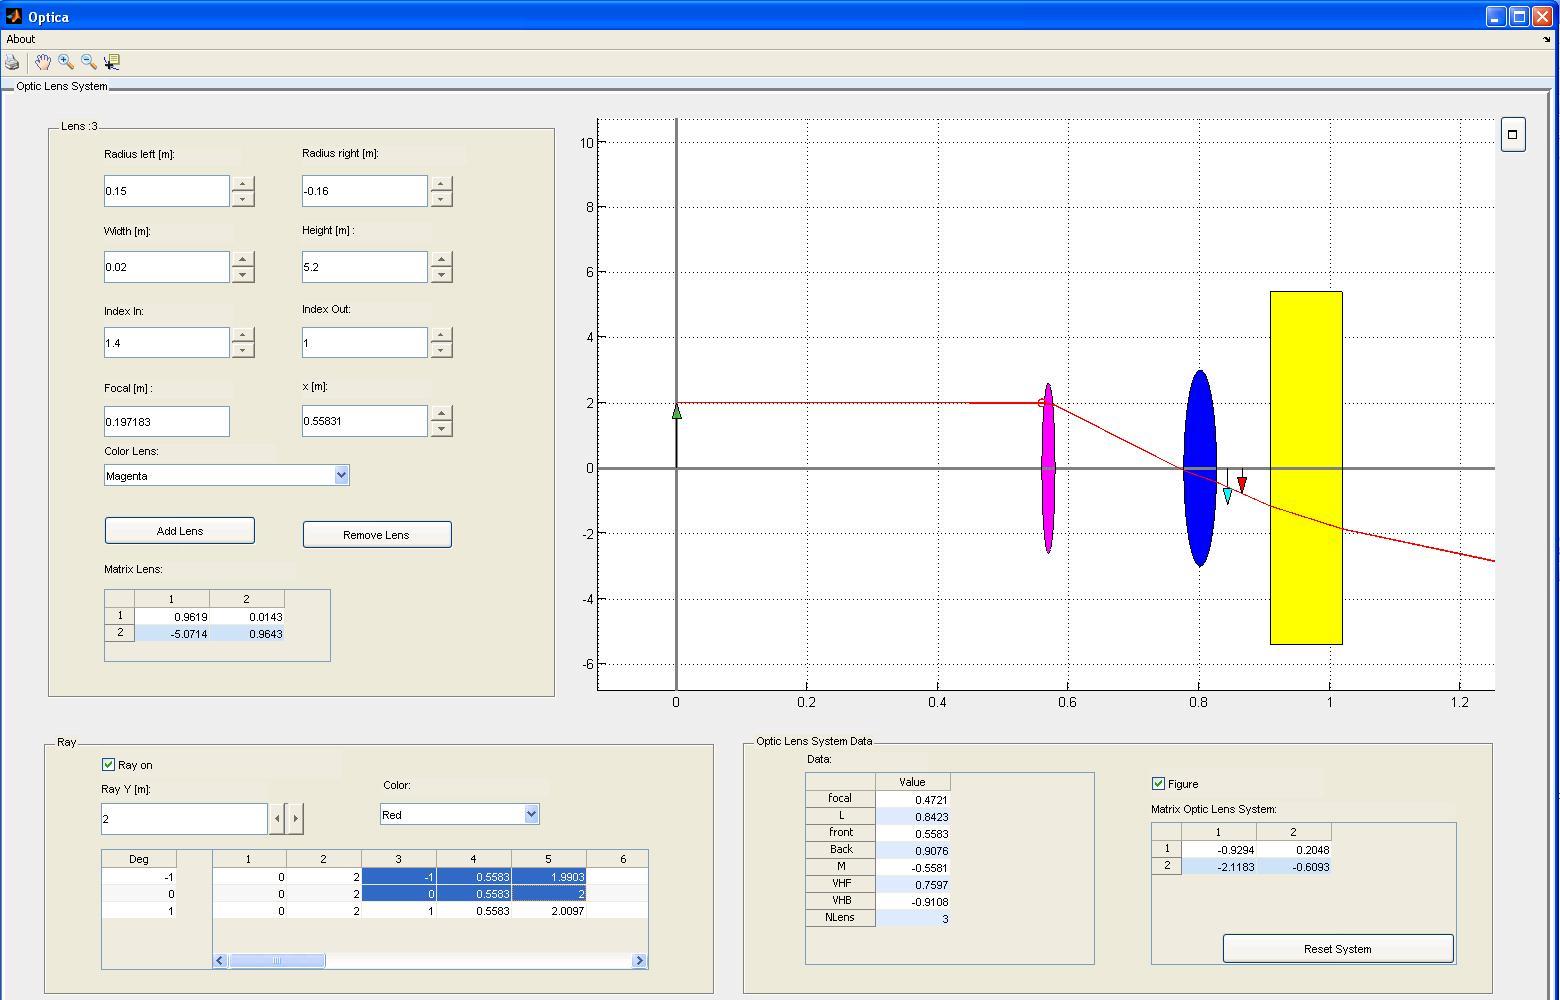Select the Back value 0.9076 cell
Screen dimensions: 1560x1000
913,851
